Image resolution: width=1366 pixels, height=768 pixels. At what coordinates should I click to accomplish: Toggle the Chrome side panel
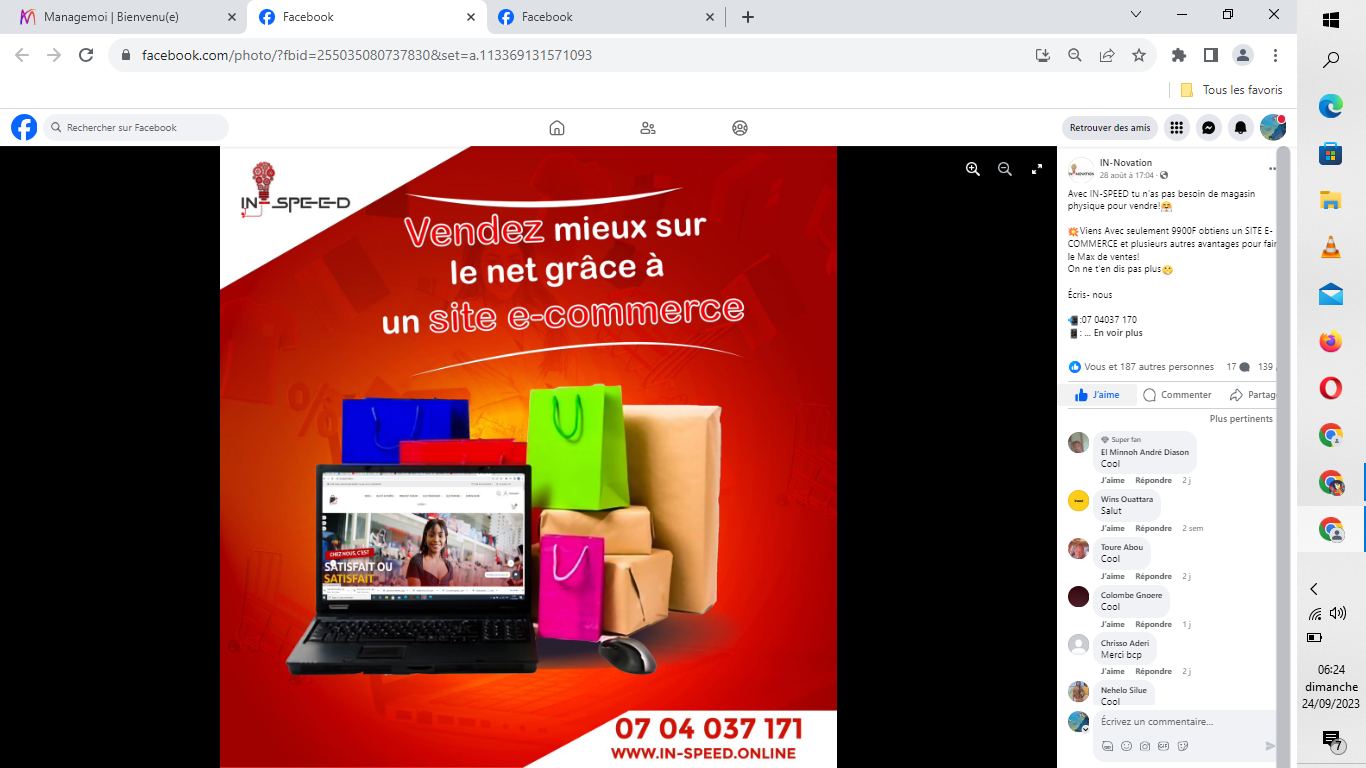(x=1210, y=56)
